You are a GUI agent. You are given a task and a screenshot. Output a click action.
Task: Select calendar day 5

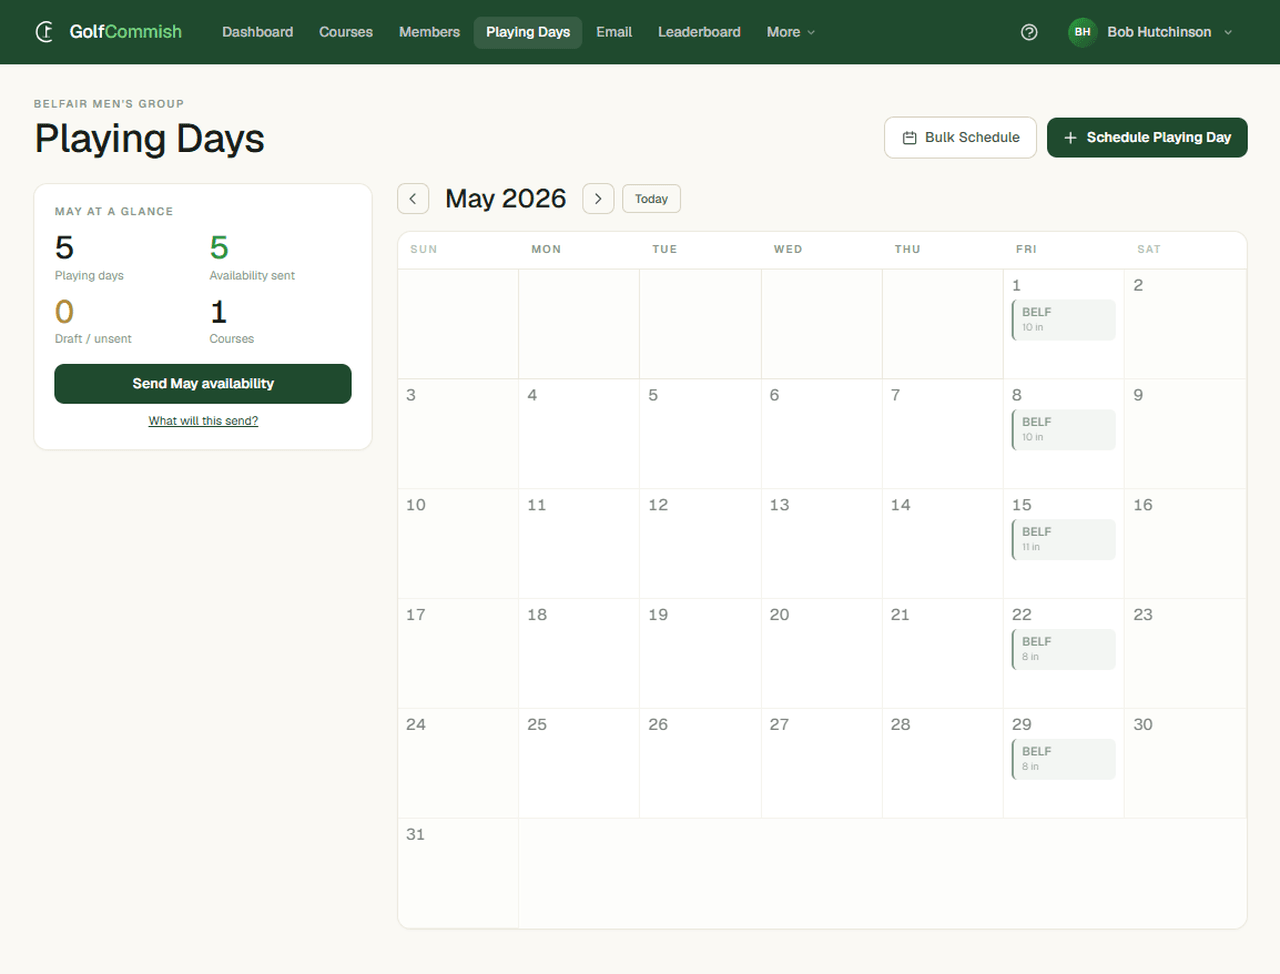click(700, 434)
